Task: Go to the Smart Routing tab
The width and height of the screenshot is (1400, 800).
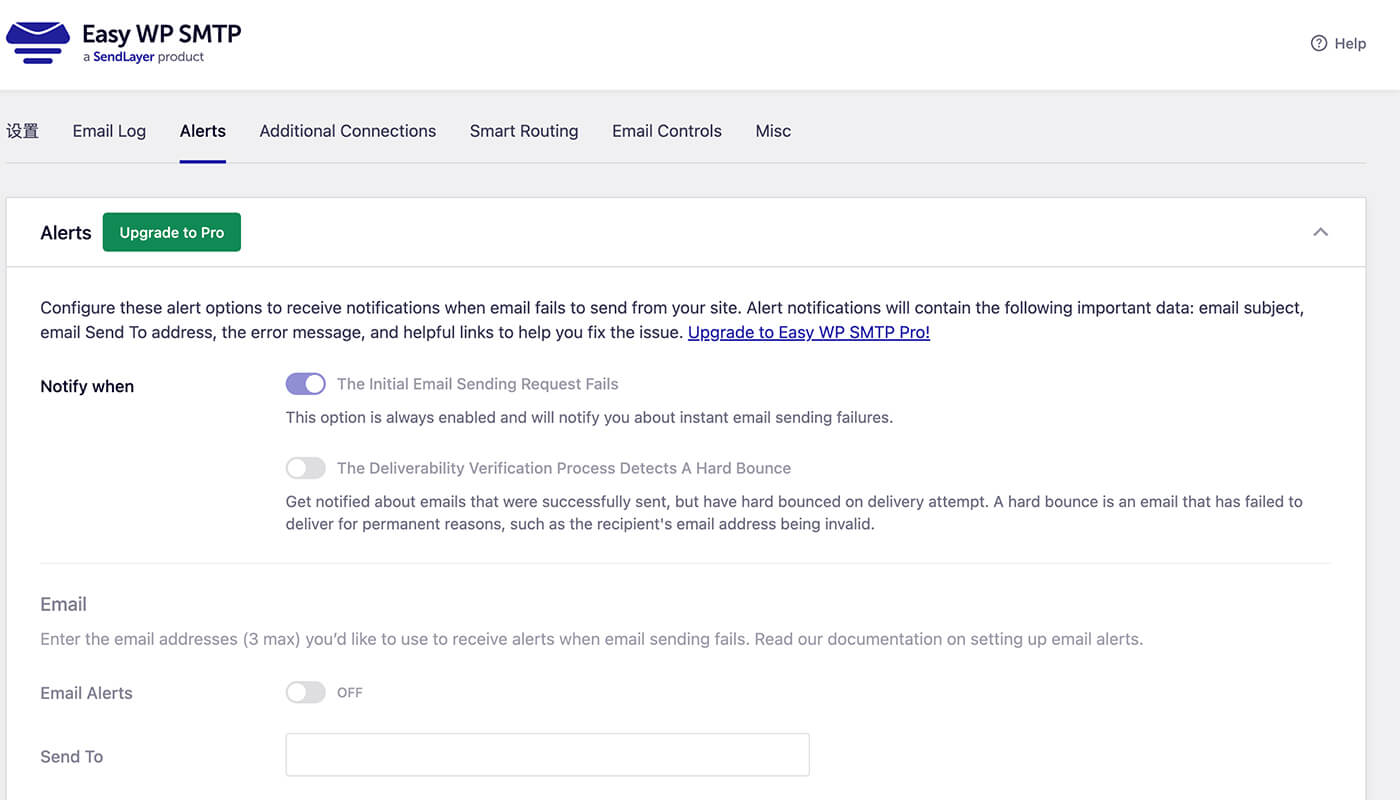Action: coord(524,131)
